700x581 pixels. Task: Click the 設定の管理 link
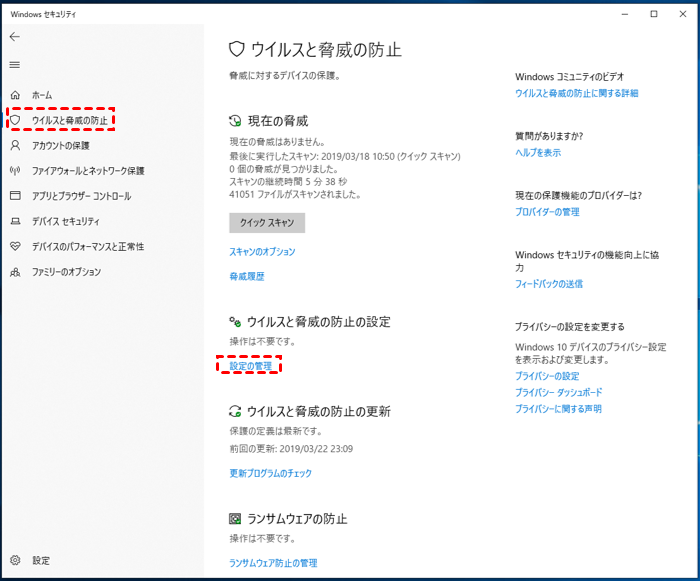(x=250, y=366)
